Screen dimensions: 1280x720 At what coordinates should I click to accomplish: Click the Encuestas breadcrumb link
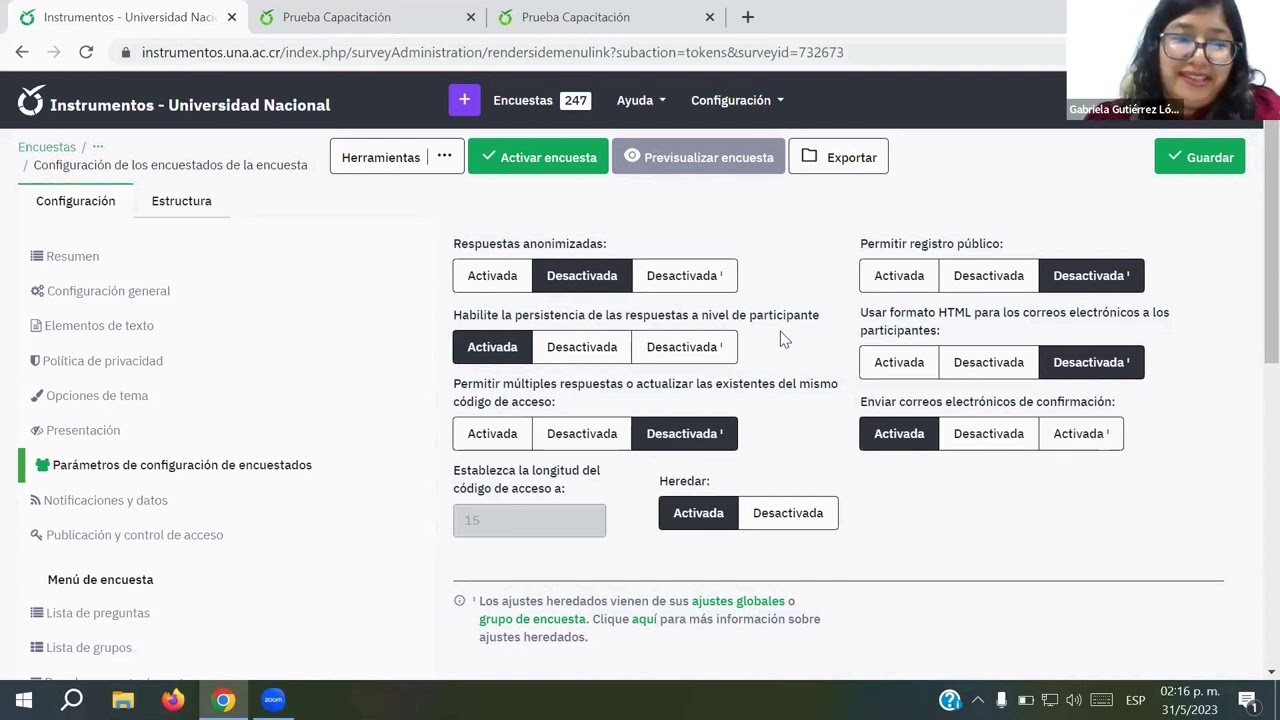[x=47, y=147]
